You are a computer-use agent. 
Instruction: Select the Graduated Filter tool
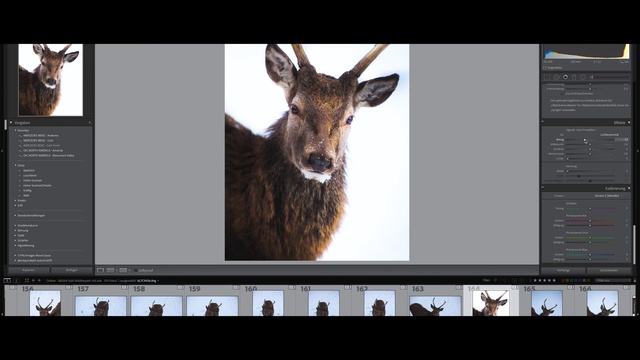pos(574,77)
